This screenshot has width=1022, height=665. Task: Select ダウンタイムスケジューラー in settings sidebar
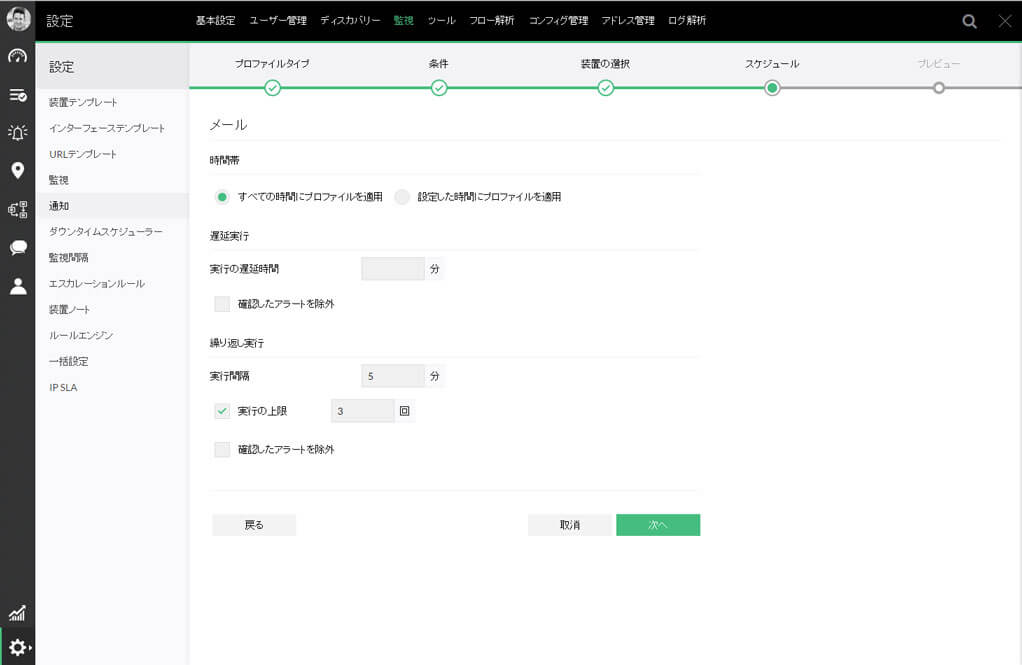[106, 232]
